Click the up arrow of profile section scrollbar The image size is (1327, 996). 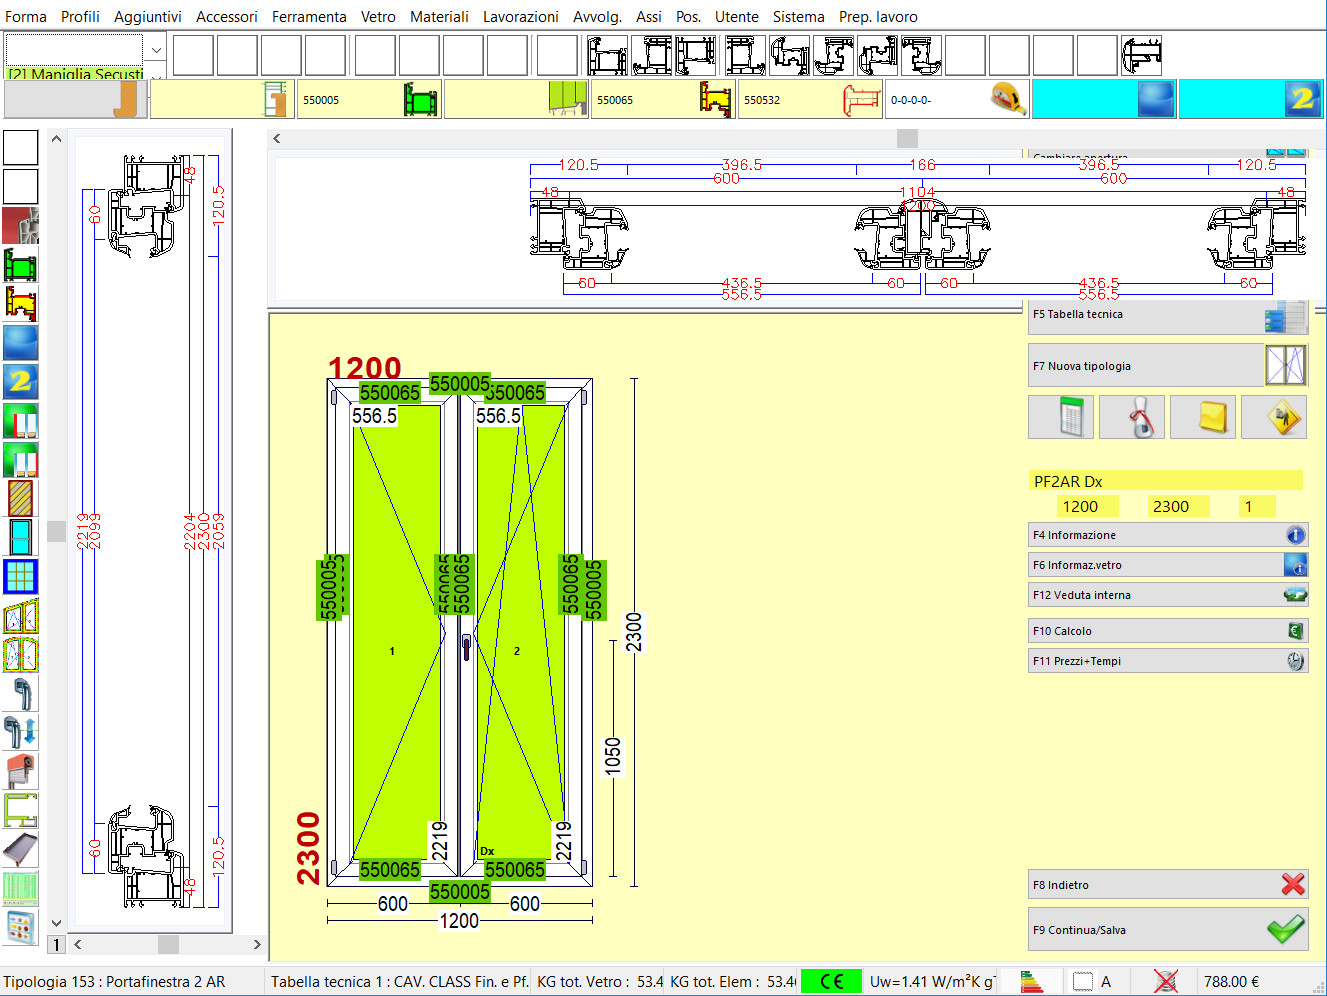[56, 139]
